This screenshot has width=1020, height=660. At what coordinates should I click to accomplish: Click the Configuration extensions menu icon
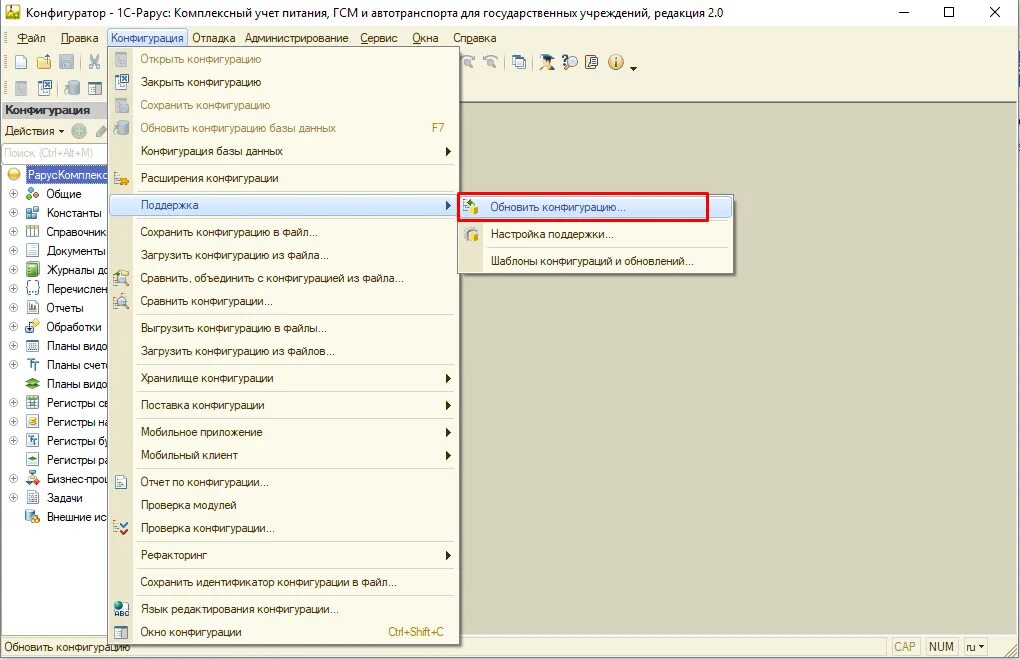tap(121, 178)
